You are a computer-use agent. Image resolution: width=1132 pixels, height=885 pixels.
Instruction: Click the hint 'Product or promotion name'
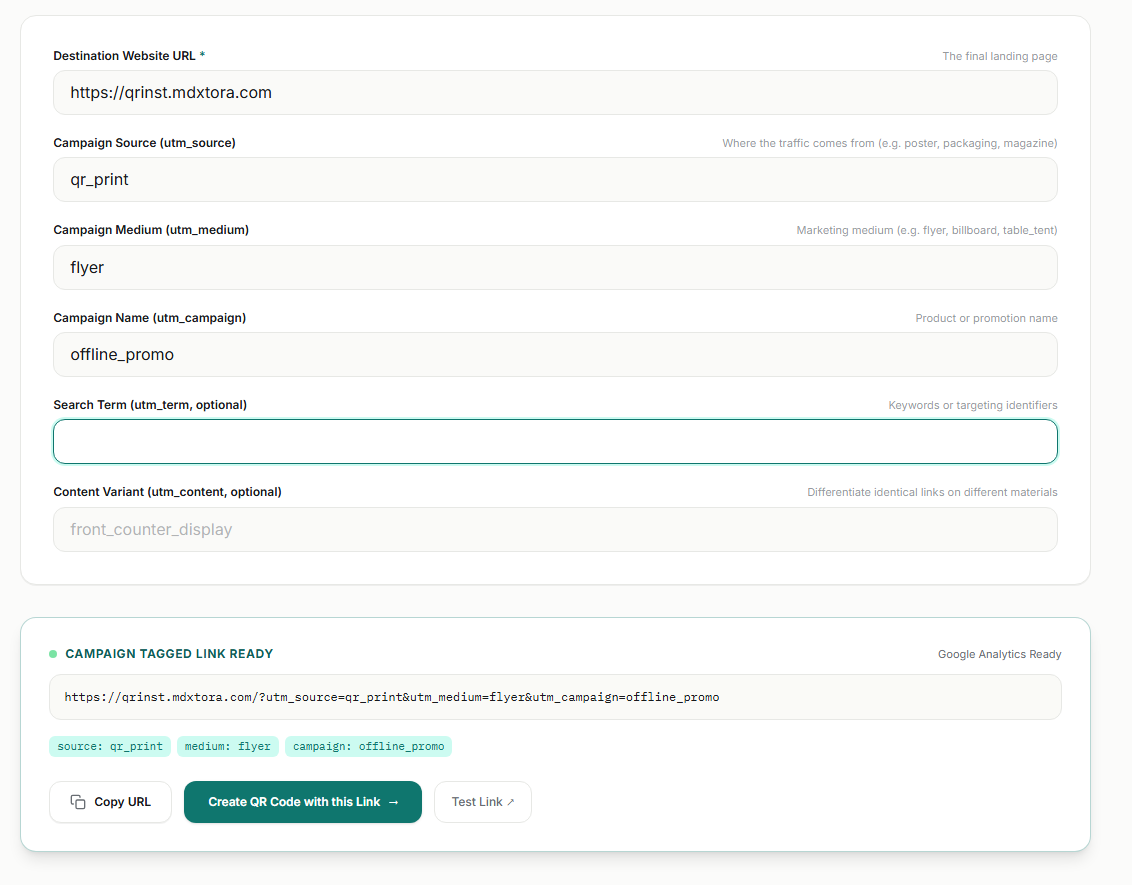pyautogui.click(x=986, y=318)
